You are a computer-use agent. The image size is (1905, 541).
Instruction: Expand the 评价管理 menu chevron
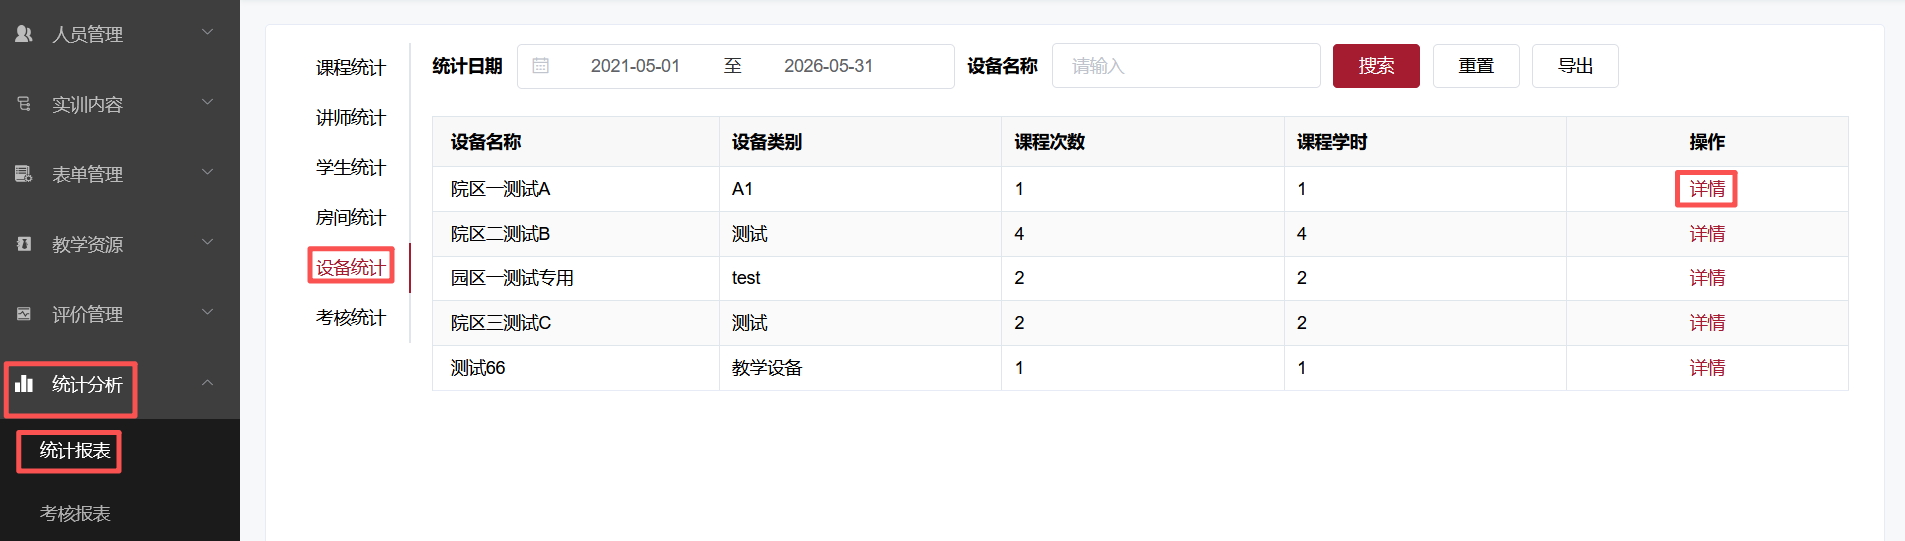coord(208,312)
